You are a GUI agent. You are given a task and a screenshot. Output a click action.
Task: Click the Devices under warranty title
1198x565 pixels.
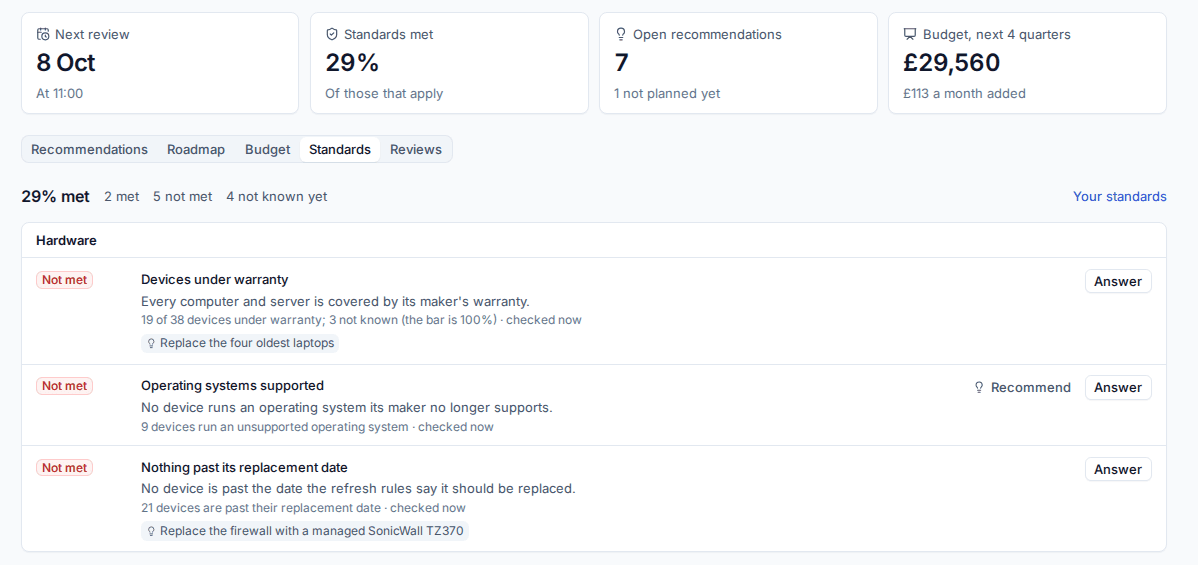[x=215, y=280]
